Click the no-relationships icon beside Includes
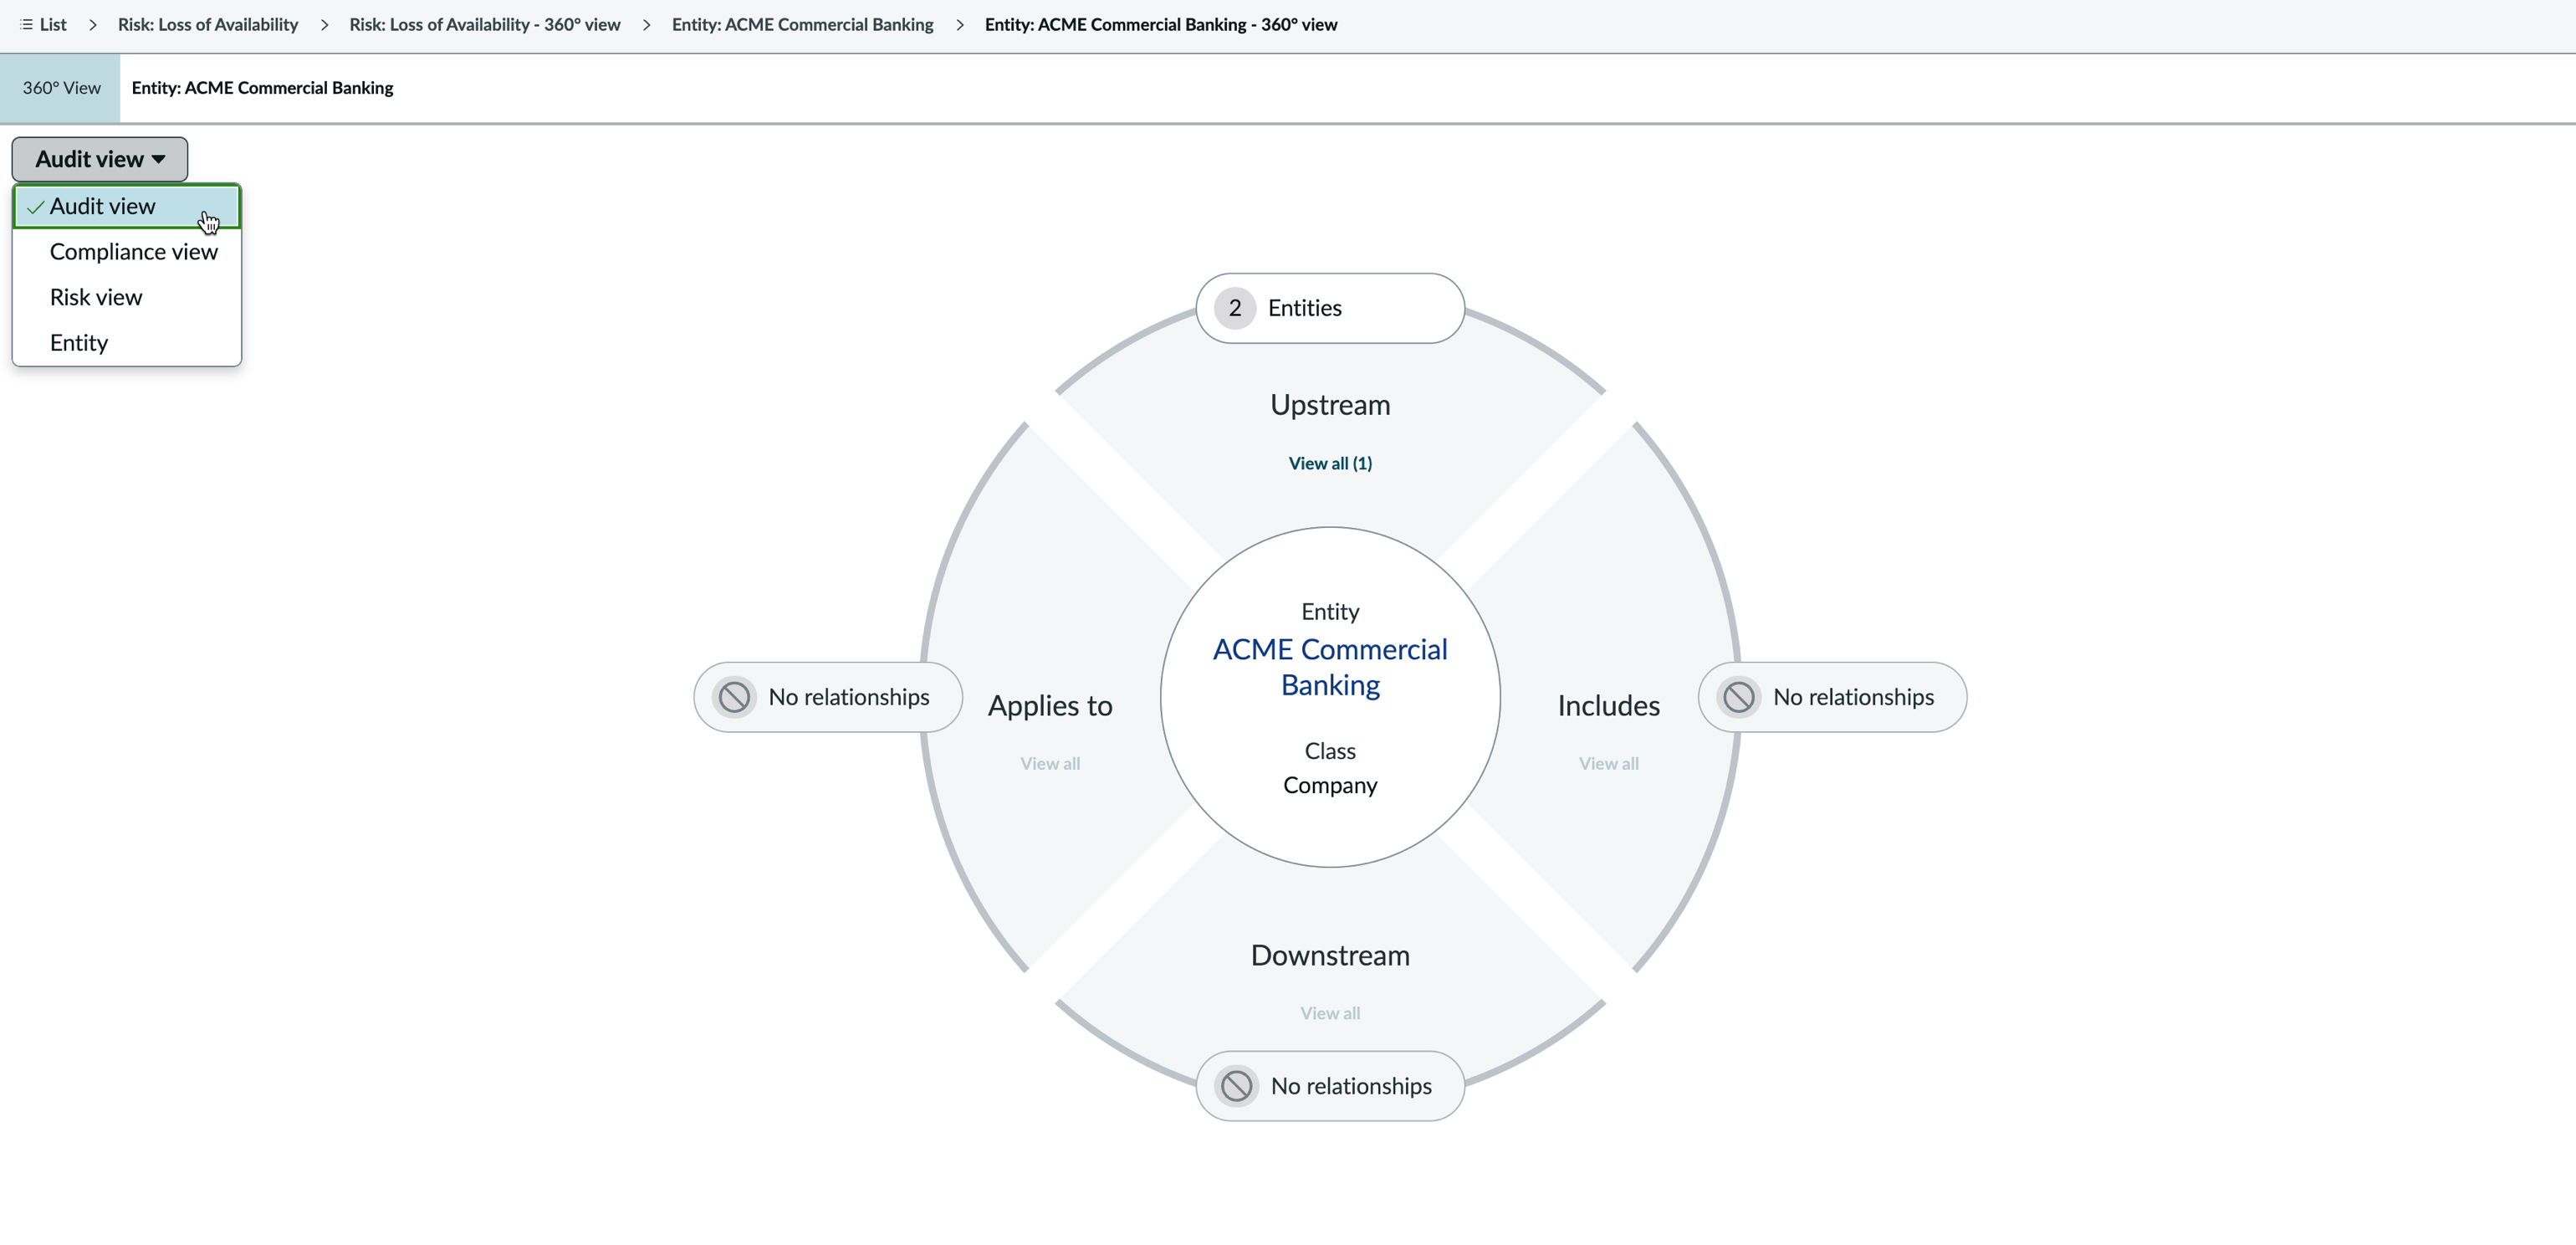This screenshot has height=1245, width=2576. coord(1739,697)
